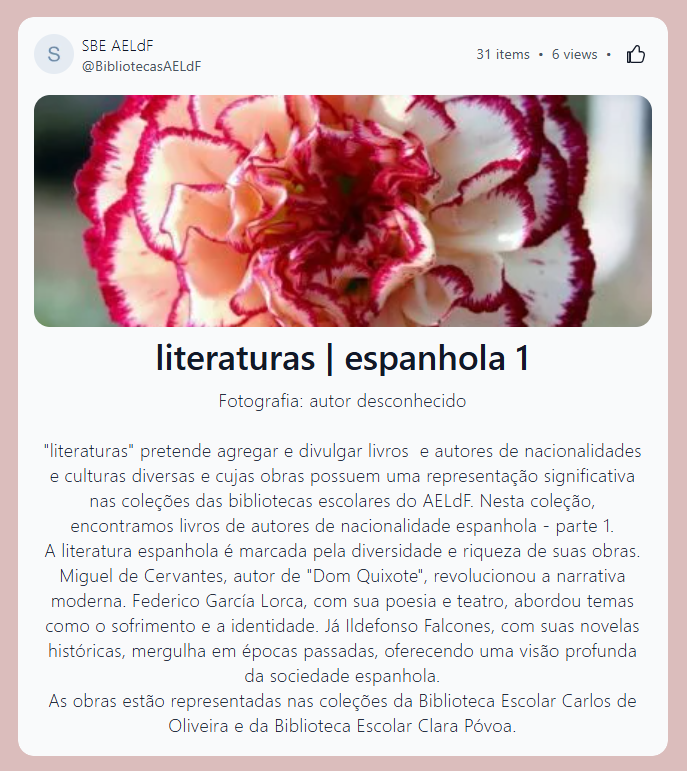Click the caption Fotografia: autor desconhecido
The width and height of the screenshot is (687, 771).
coord(342,401)
